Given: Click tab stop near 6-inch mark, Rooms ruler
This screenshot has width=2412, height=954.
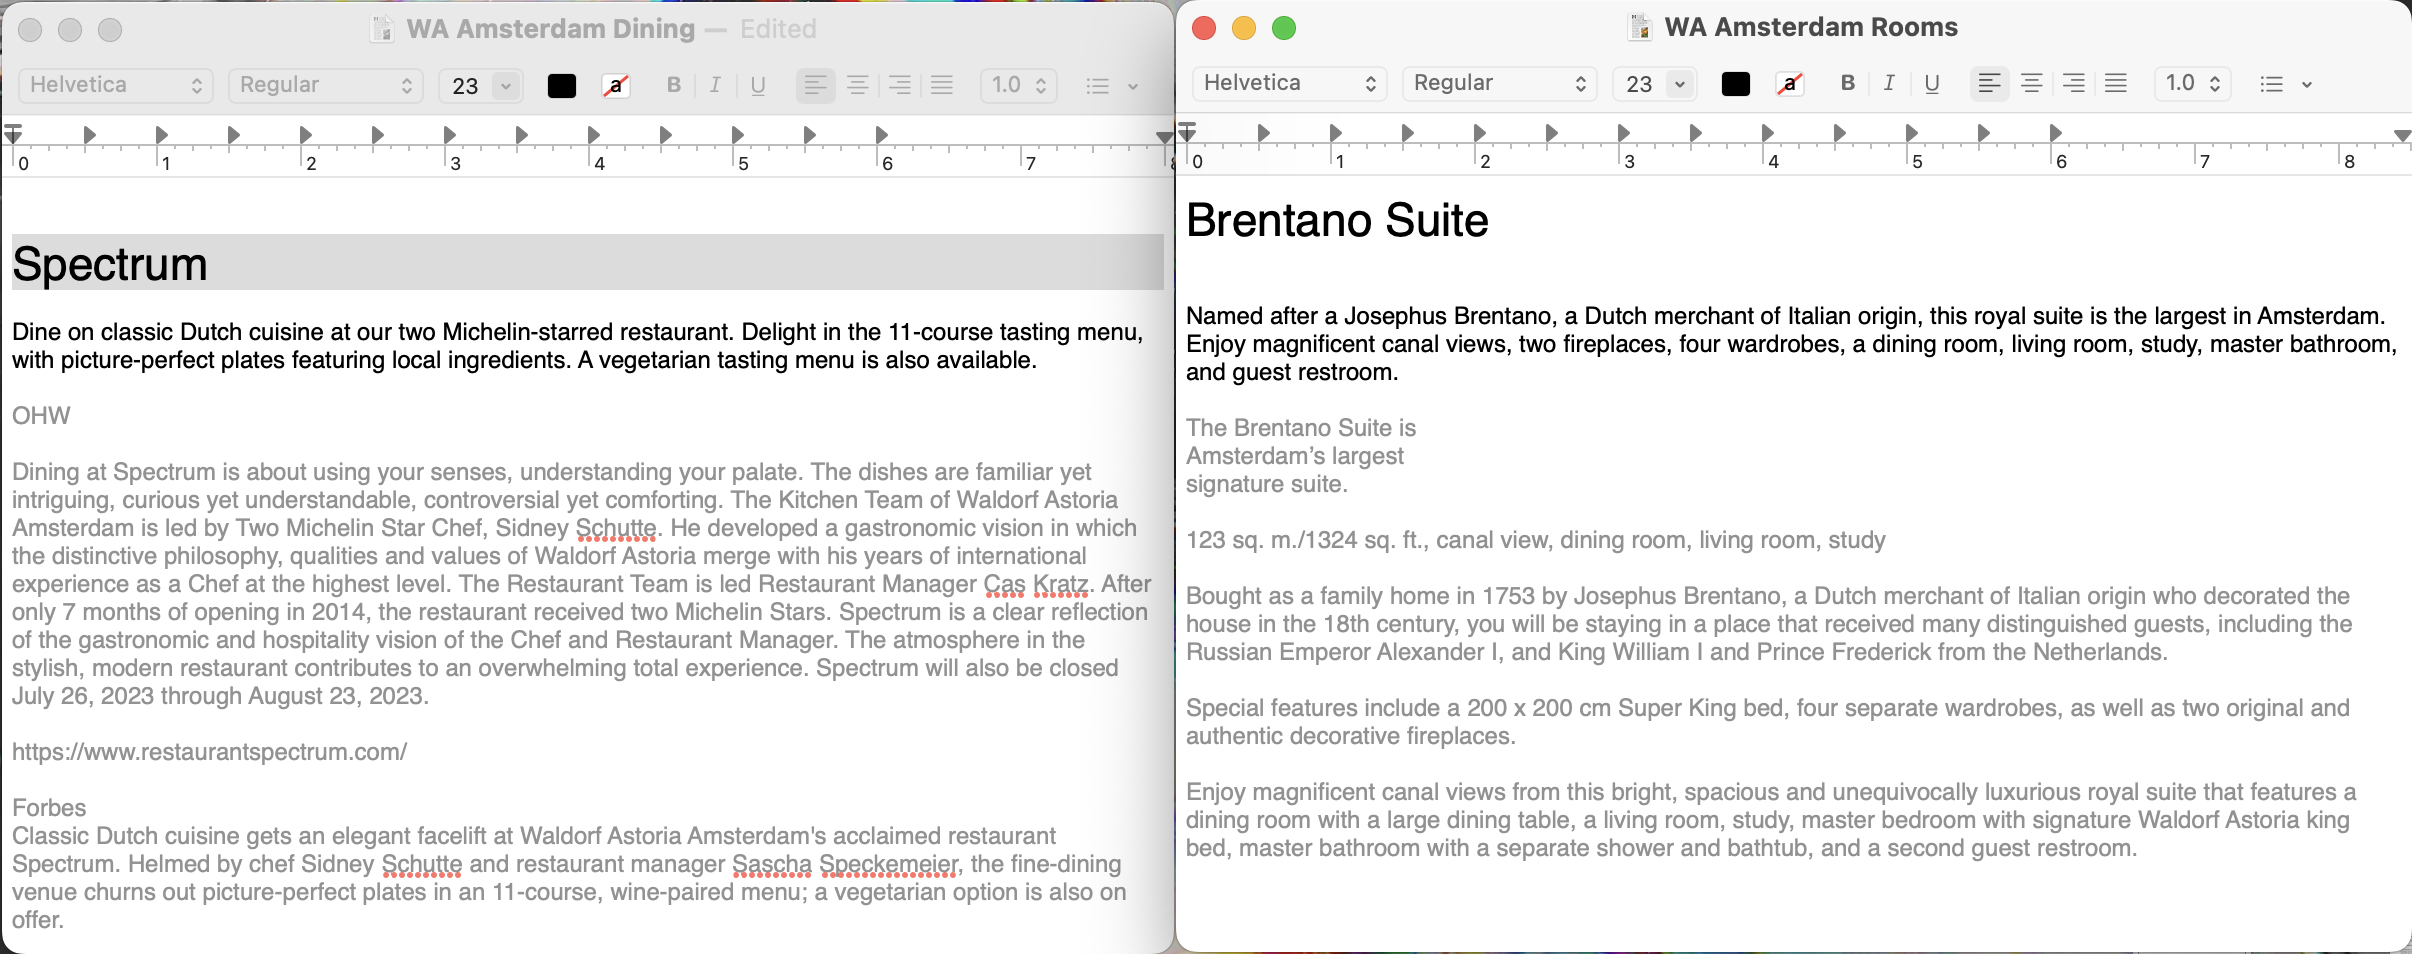Looking at the screenshot, I should click(x=2055, y=132).
